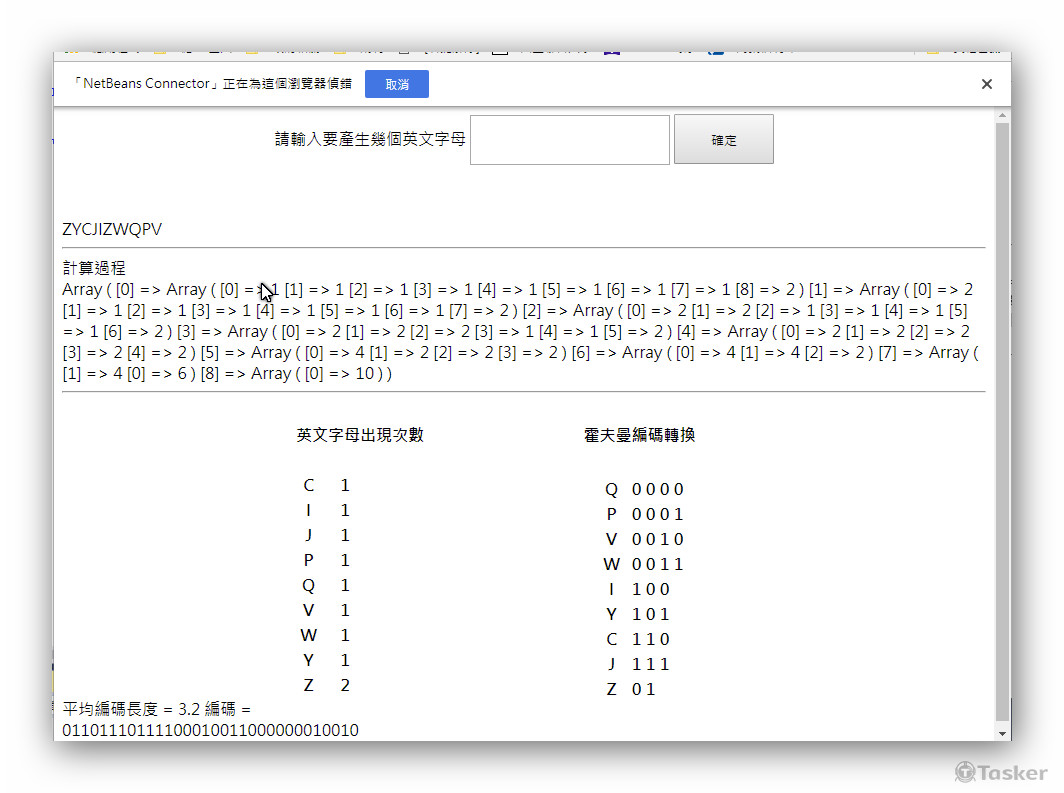Click the Huffman code 0000 for Q

(657, 489)
